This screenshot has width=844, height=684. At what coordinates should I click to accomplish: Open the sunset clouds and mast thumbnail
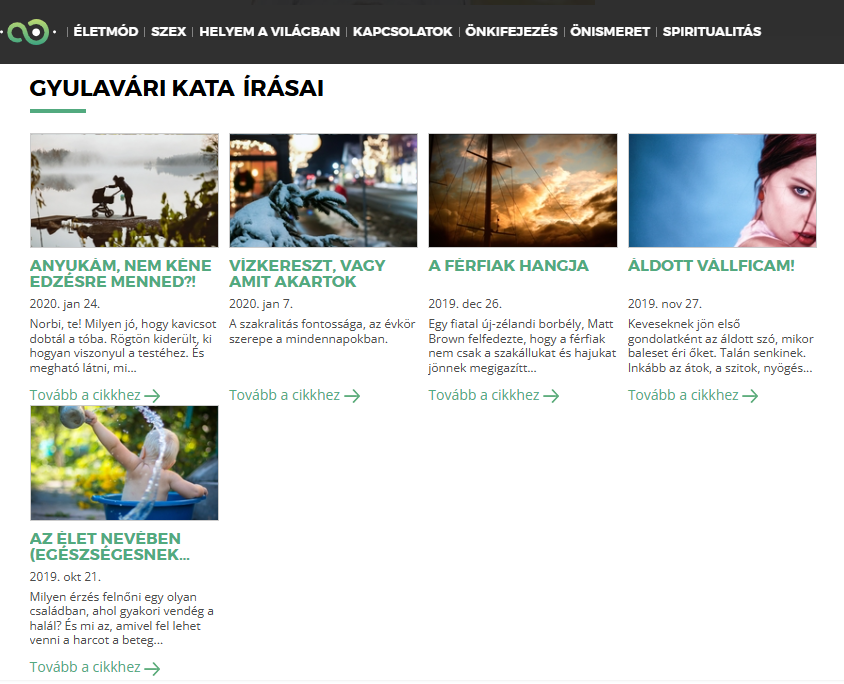tap(523, 190)
